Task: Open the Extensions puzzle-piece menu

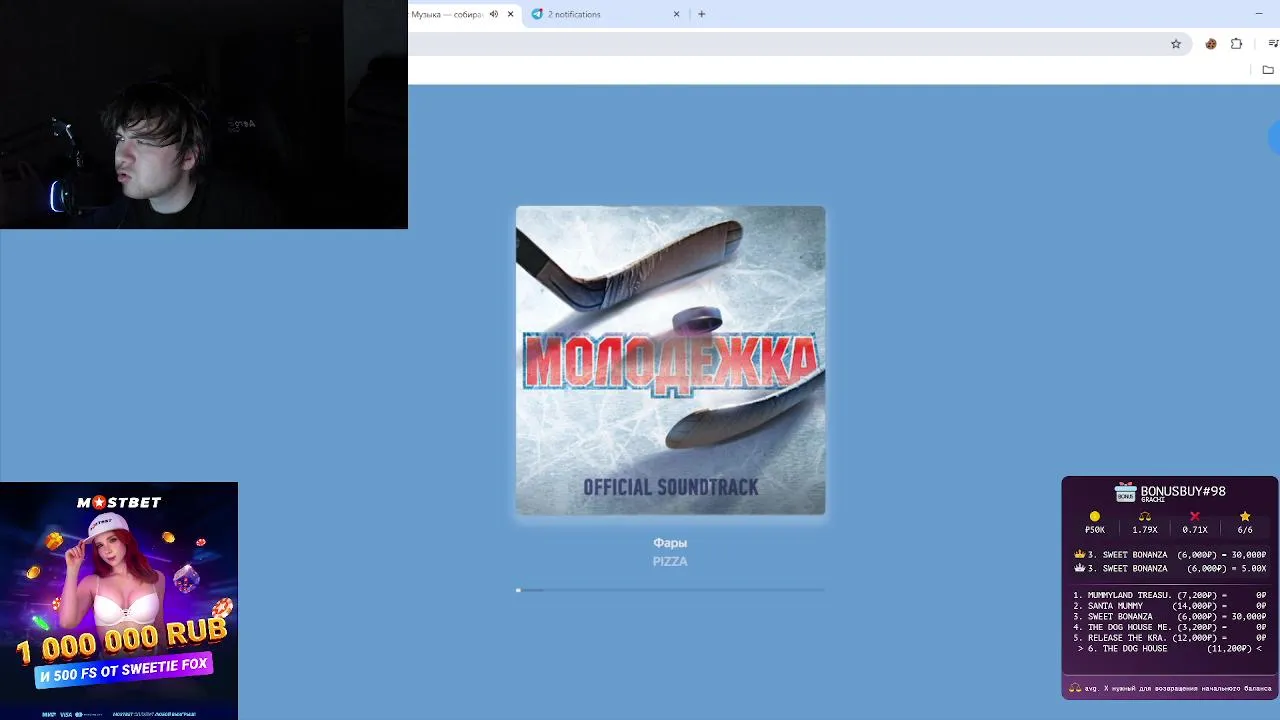Action: tap(1236, 44)
